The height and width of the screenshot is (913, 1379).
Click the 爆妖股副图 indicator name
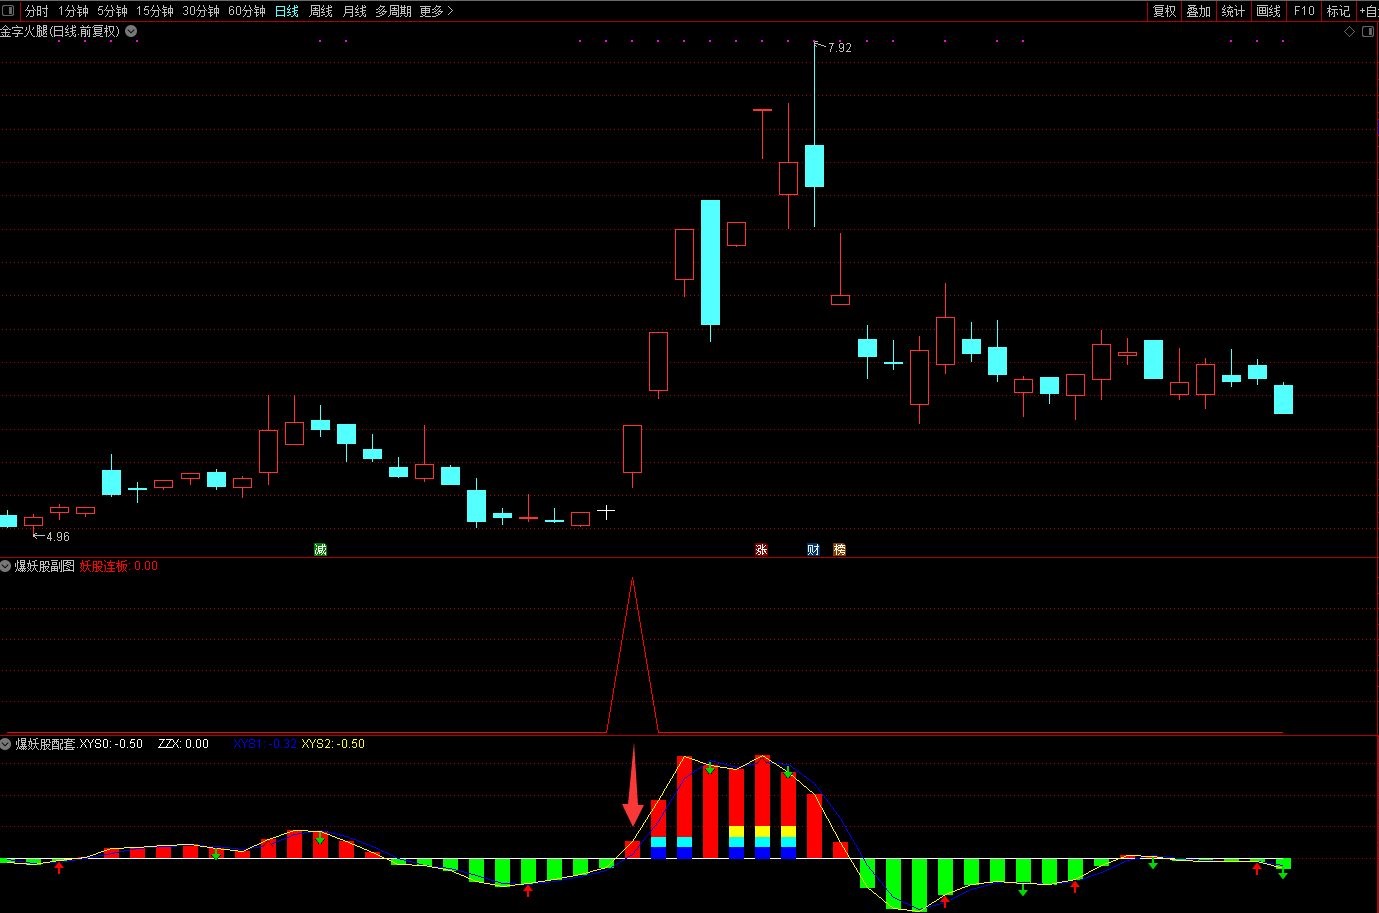click(44, 566)
